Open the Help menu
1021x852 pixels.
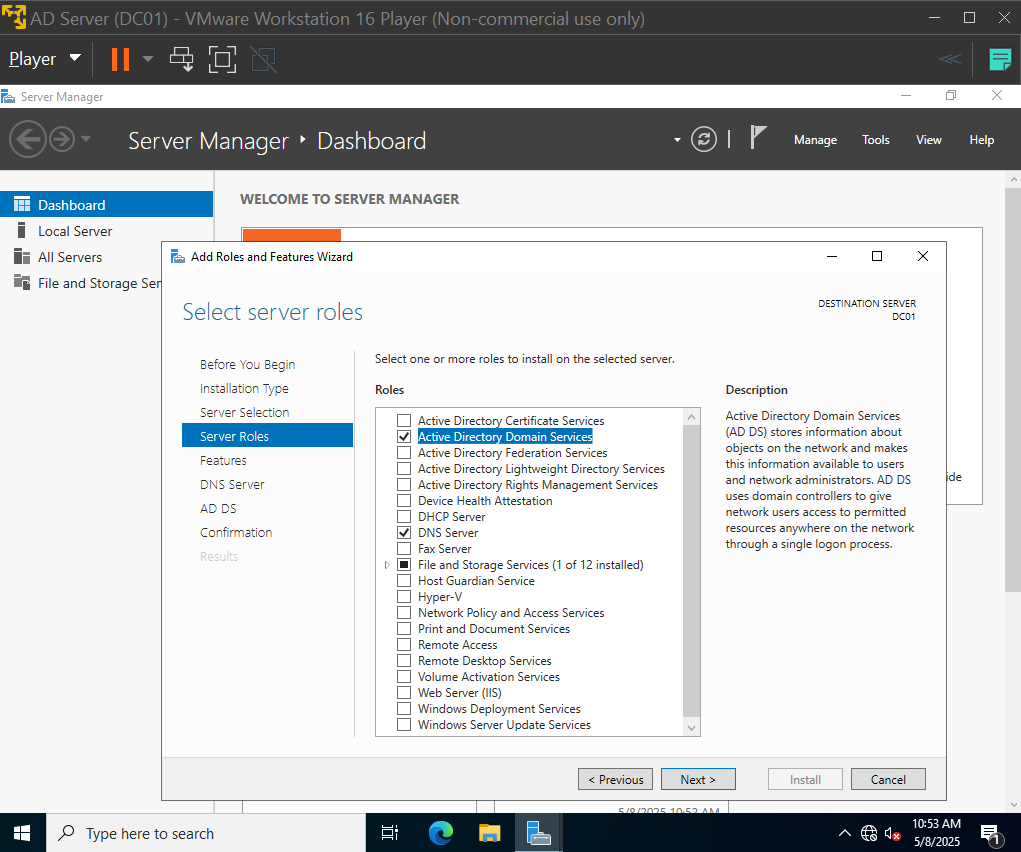click(981, 140)
